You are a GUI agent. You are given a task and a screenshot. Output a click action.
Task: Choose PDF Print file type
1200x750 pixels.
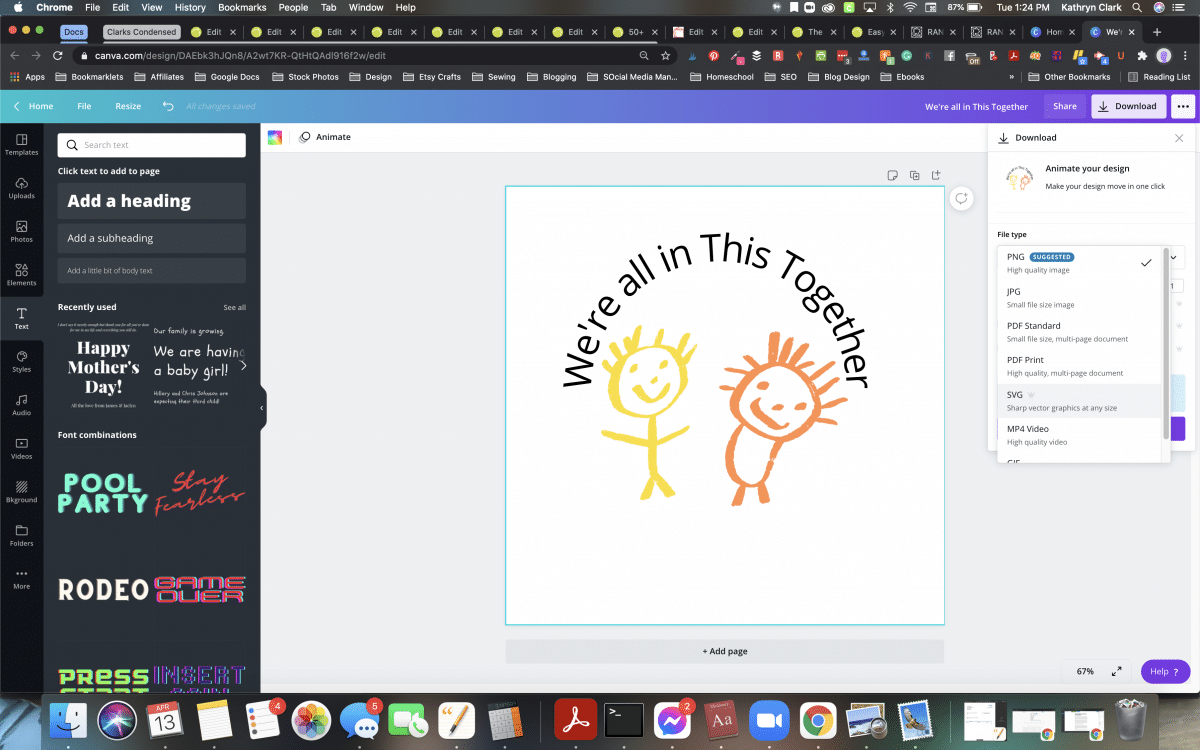point(1081,366)
